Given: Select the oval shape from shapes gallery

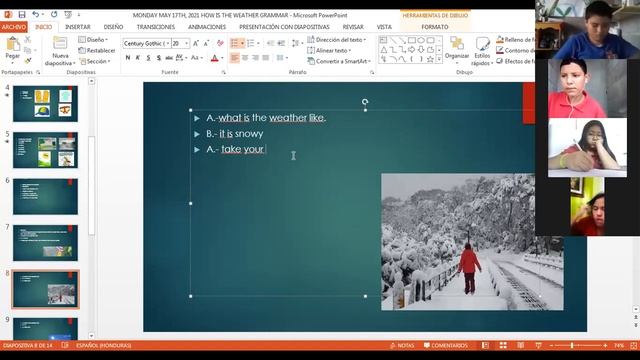Looking at the screenshot, I should (x=421, y=40).
